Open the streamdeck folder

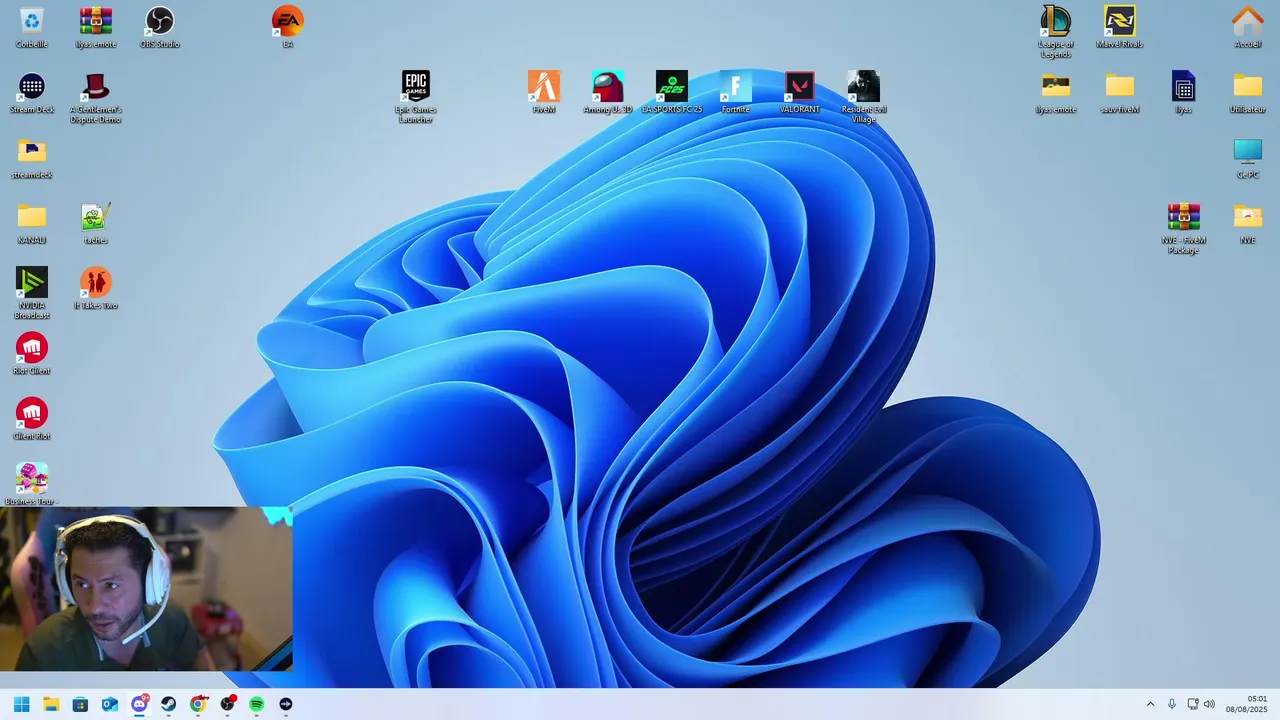tap(32, 151)
